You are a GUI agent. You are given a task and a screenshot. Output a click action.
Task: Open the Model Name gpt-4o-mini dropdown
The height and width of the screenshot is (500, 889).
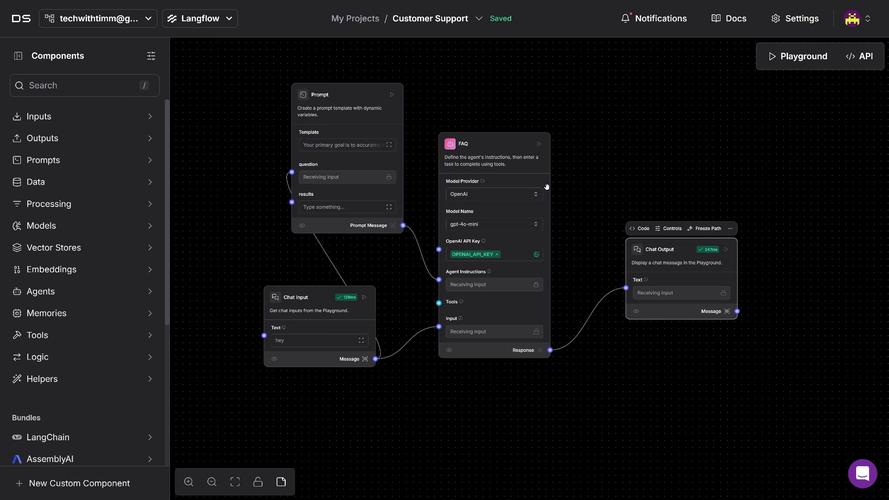(494, 224)
